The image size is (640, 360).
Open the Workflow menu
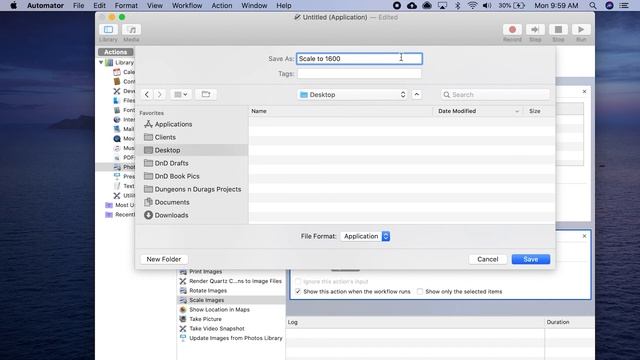coord(187,6)
